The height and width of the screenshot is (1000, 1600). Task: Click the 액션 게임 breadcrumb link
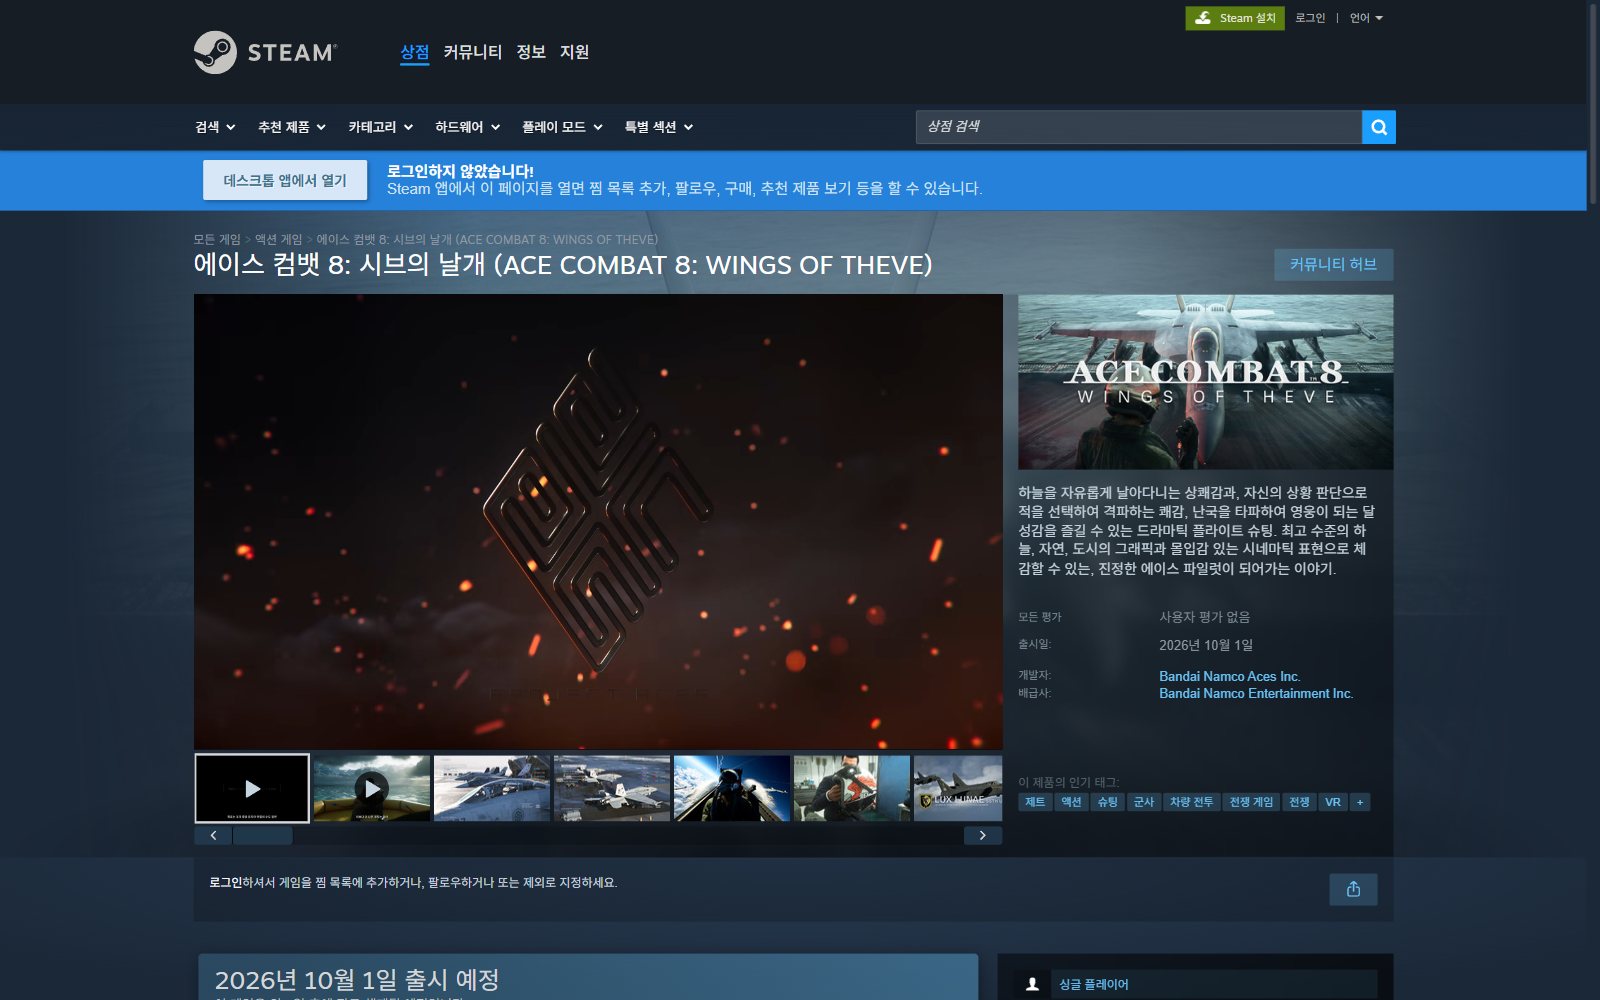(278, 240)
